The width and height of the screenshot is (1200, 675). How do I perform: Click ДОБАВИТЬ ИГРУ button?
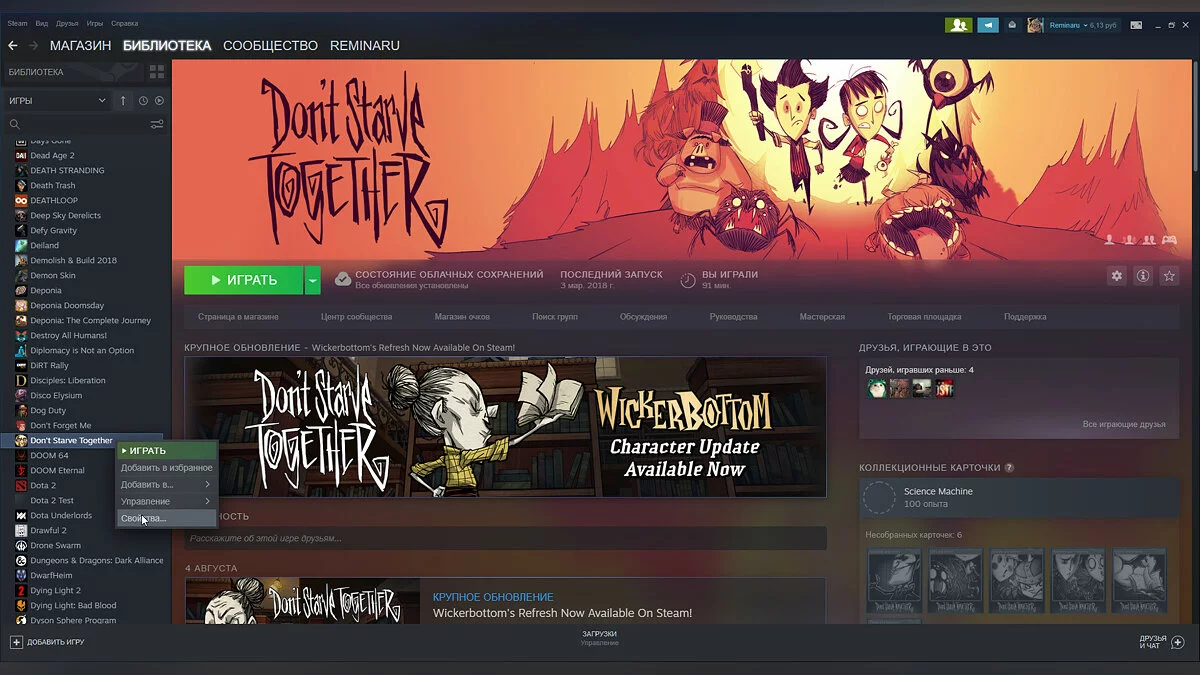(47, 642)
